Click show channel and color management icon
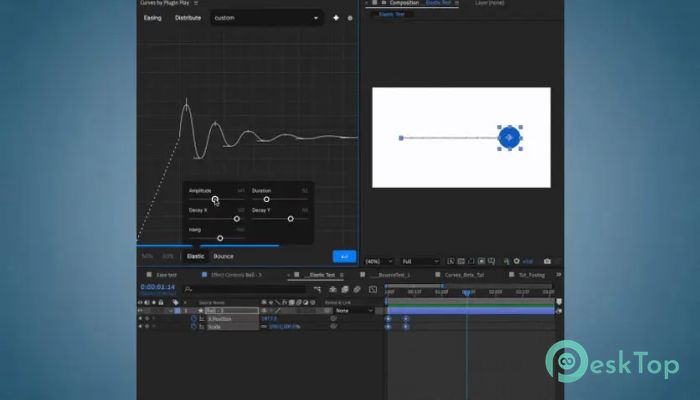The width and height of the screenshot is (700, 400). 507,261
